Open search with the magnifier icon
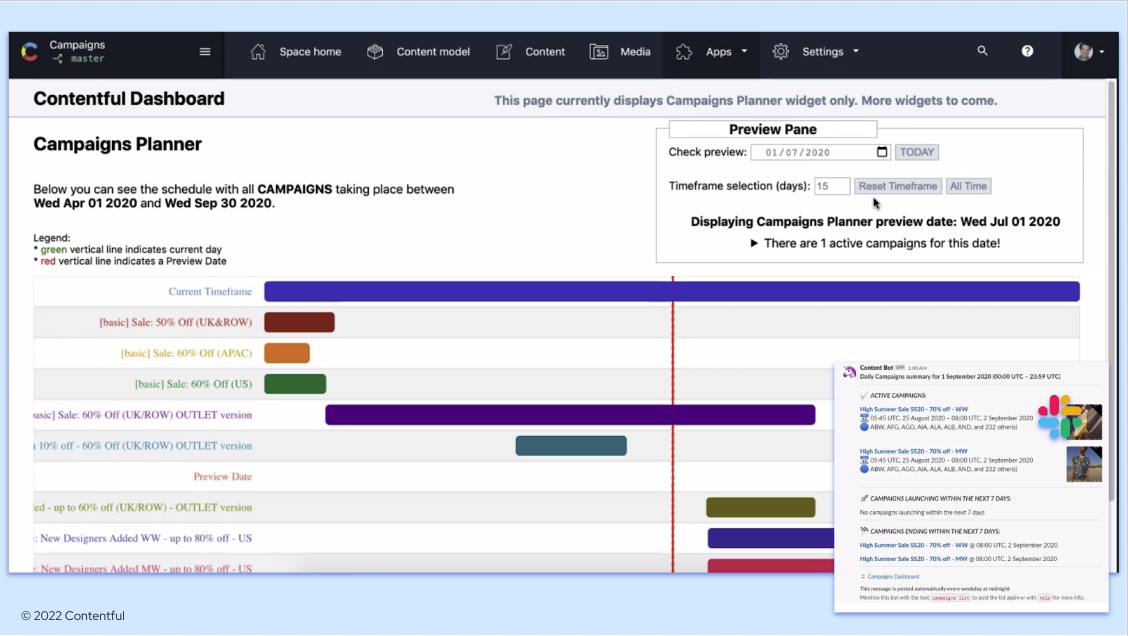 pos(982,51)
